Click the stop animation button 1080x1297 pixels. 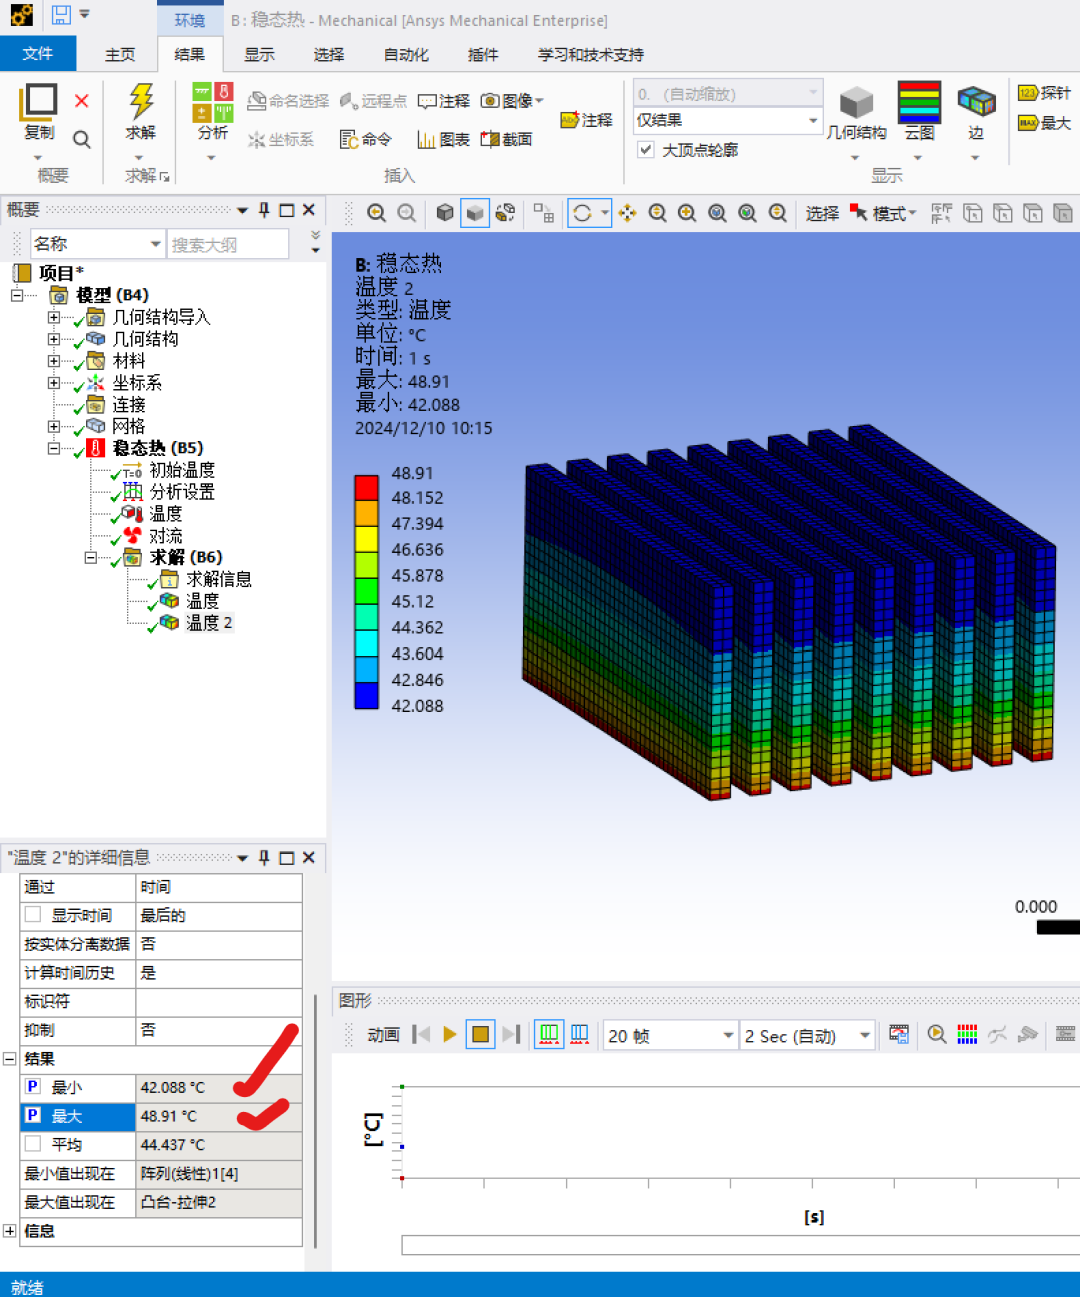point(481,1034)
